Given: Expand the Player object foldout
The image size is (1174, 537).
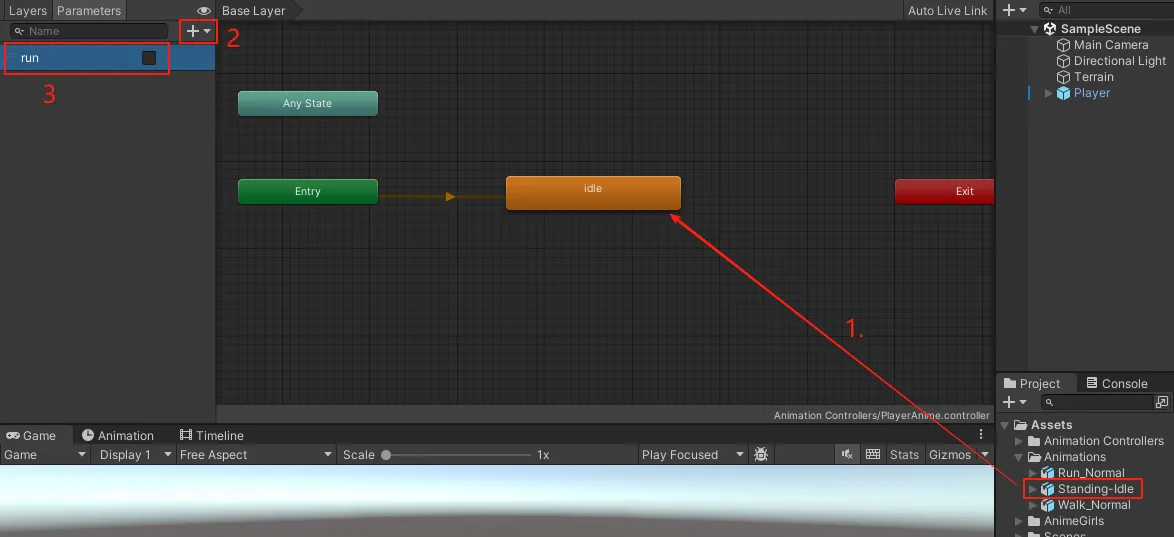Looking at the screenshot, I should pyautogui.click(x=1048, y=93).
